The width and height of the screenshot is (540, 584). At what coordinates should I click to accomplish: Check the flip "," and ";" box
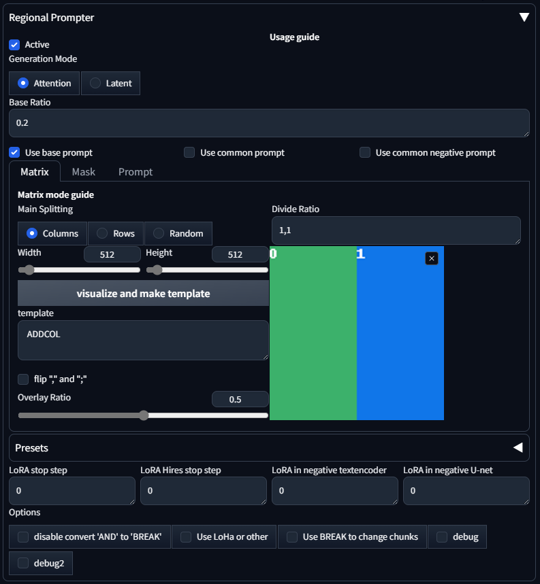23,380
